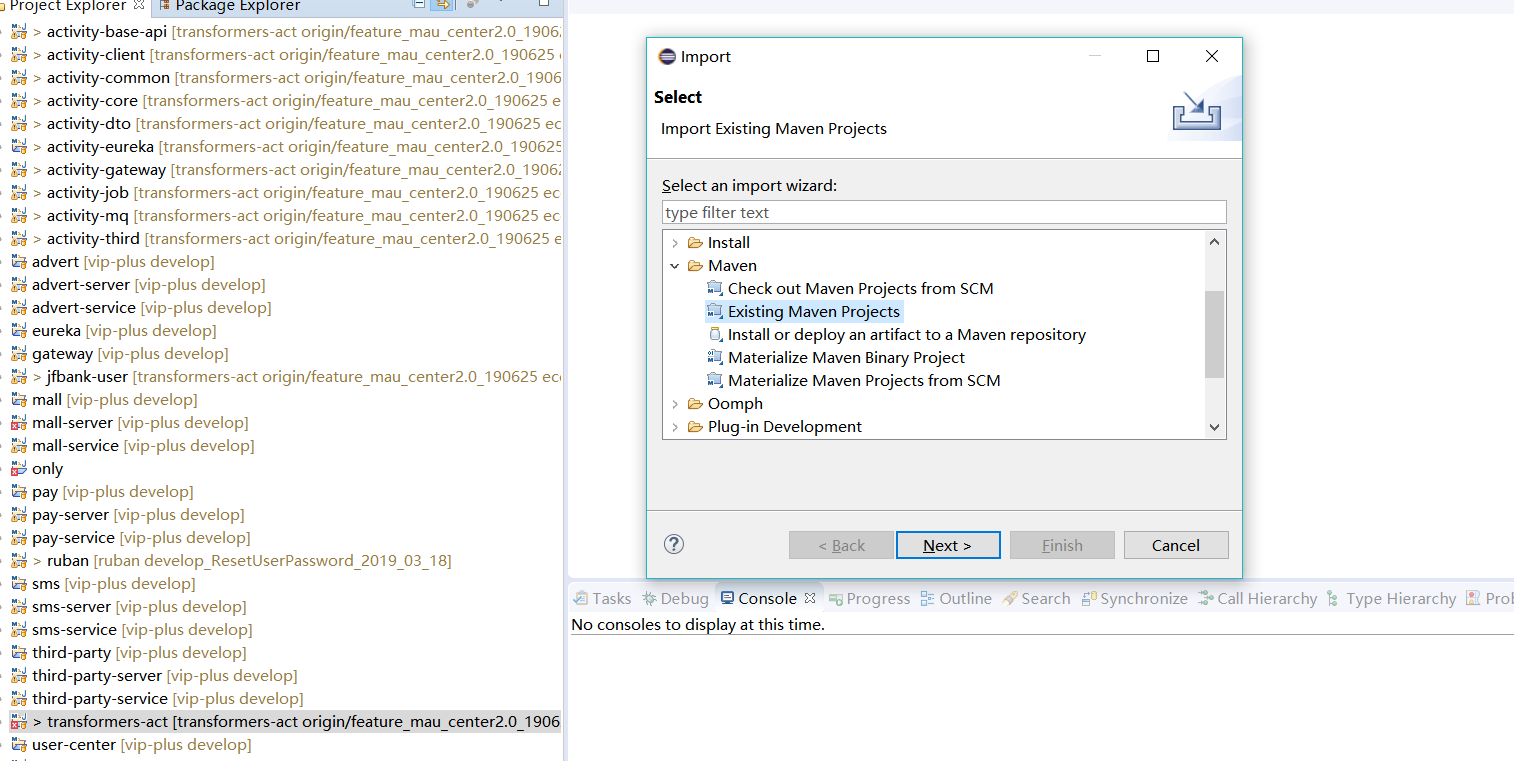
Task: Switch to the Package Explorer tab
Action: pyautogui.click(x=229, y=6)
